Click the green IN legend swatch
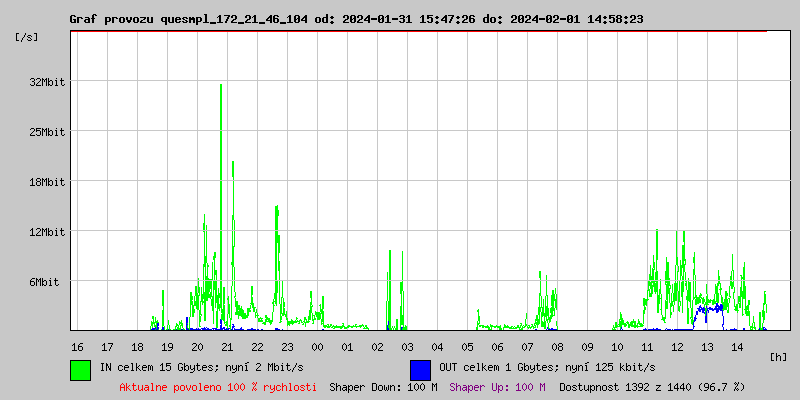Screen dimensions: 800x400 [80, 369]
